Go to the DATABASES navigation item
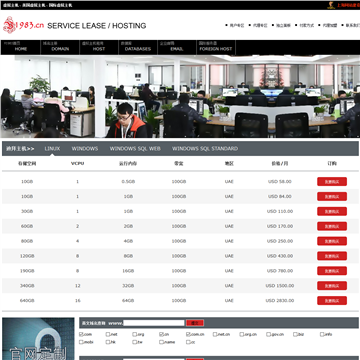This screenshot has height=360, width=360. point(138,47)
